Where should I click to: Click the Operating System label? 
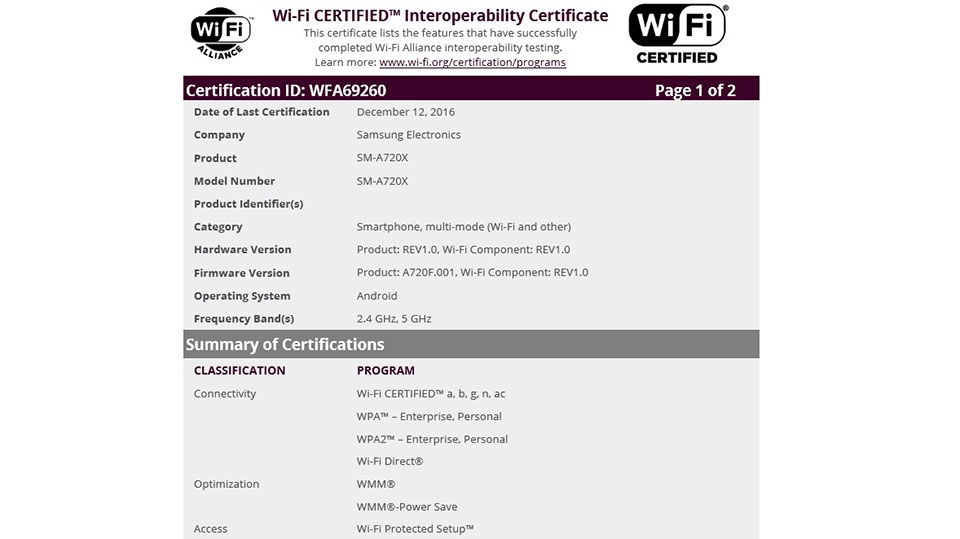[x=242, y=296]
